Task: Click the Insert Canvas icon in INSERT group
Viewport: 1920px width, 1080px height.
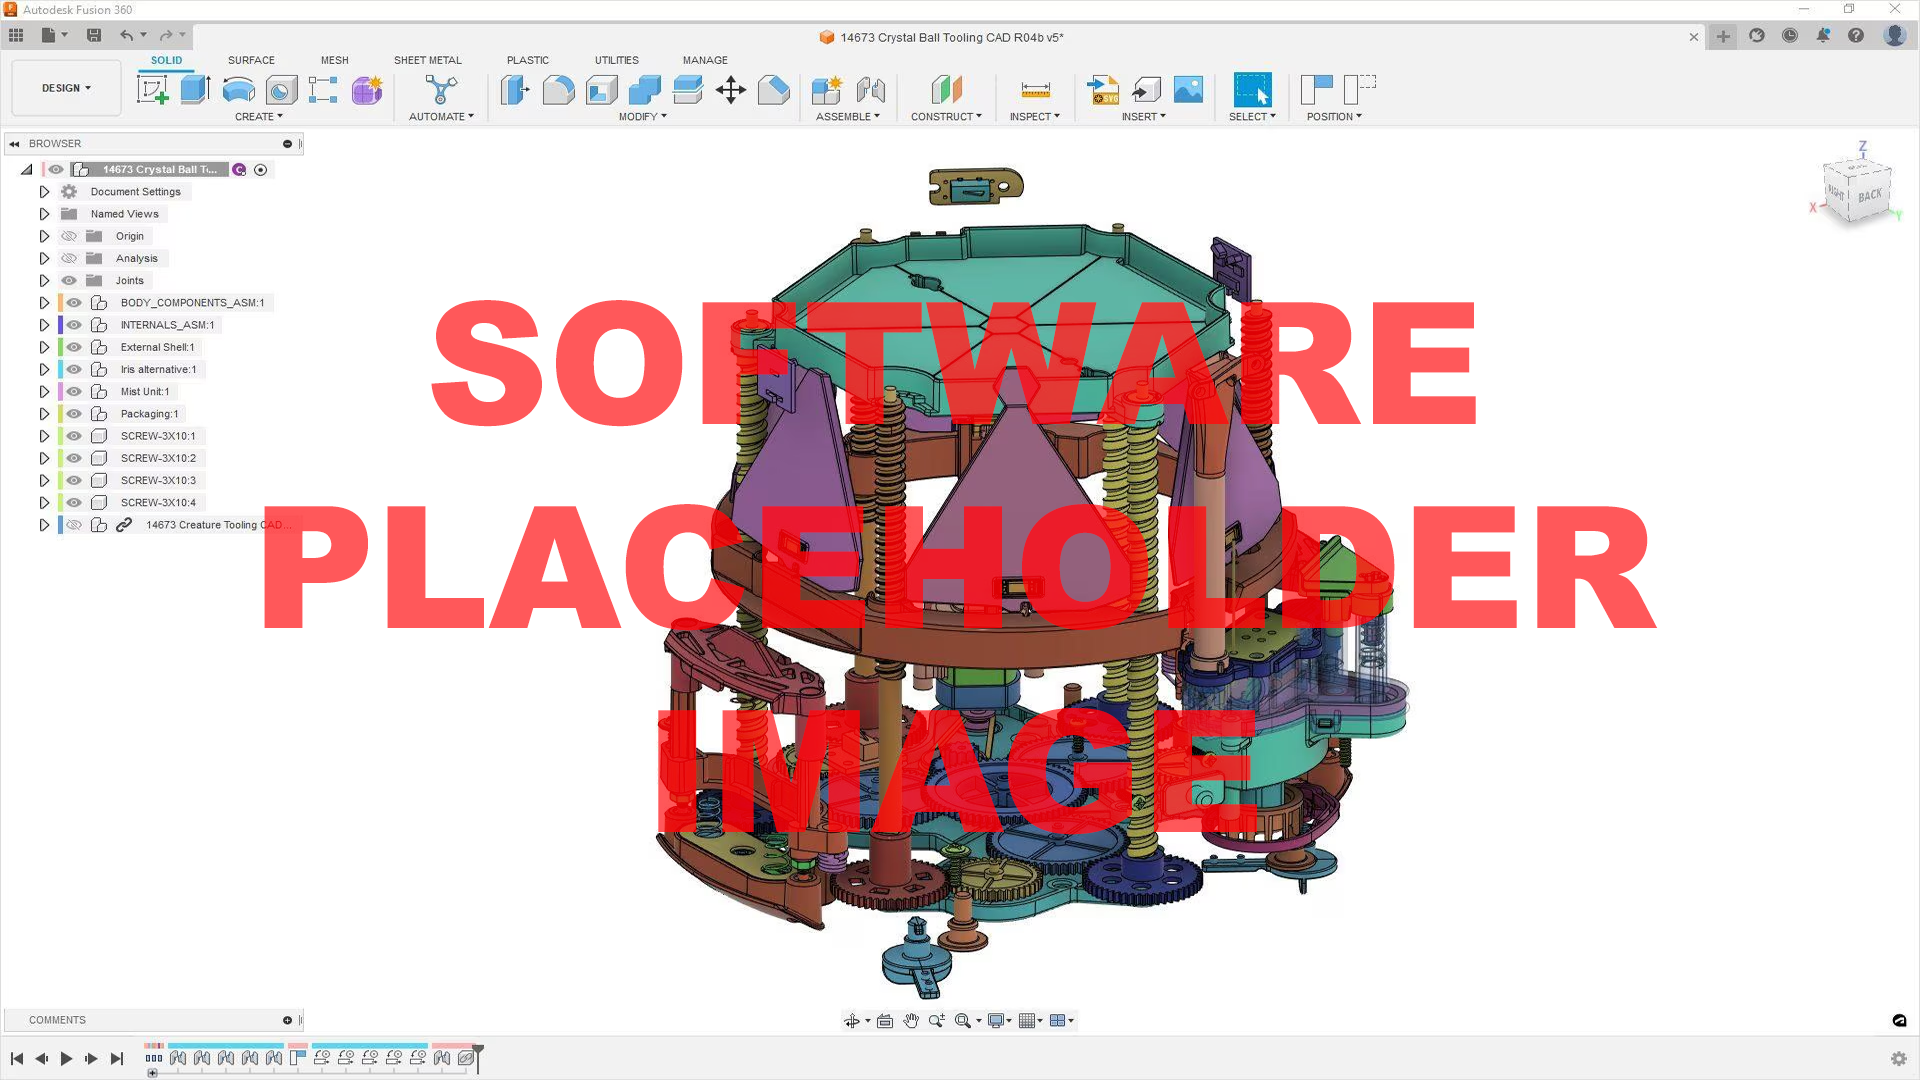Action: coord(1188,89)
